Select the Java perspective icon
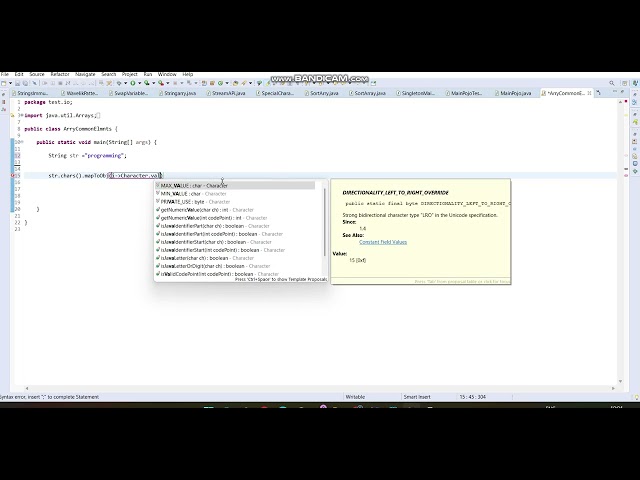 [635, 83]
